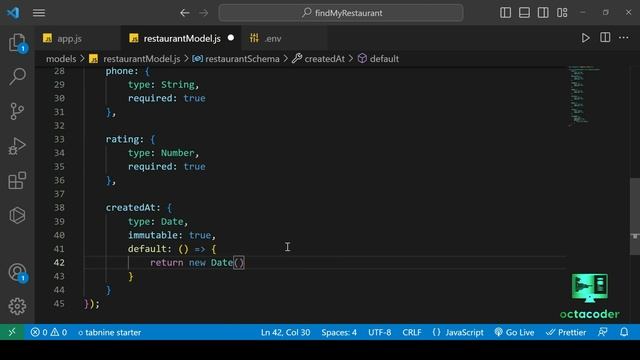Open the feedback icon in status bar

click(603, 332)
